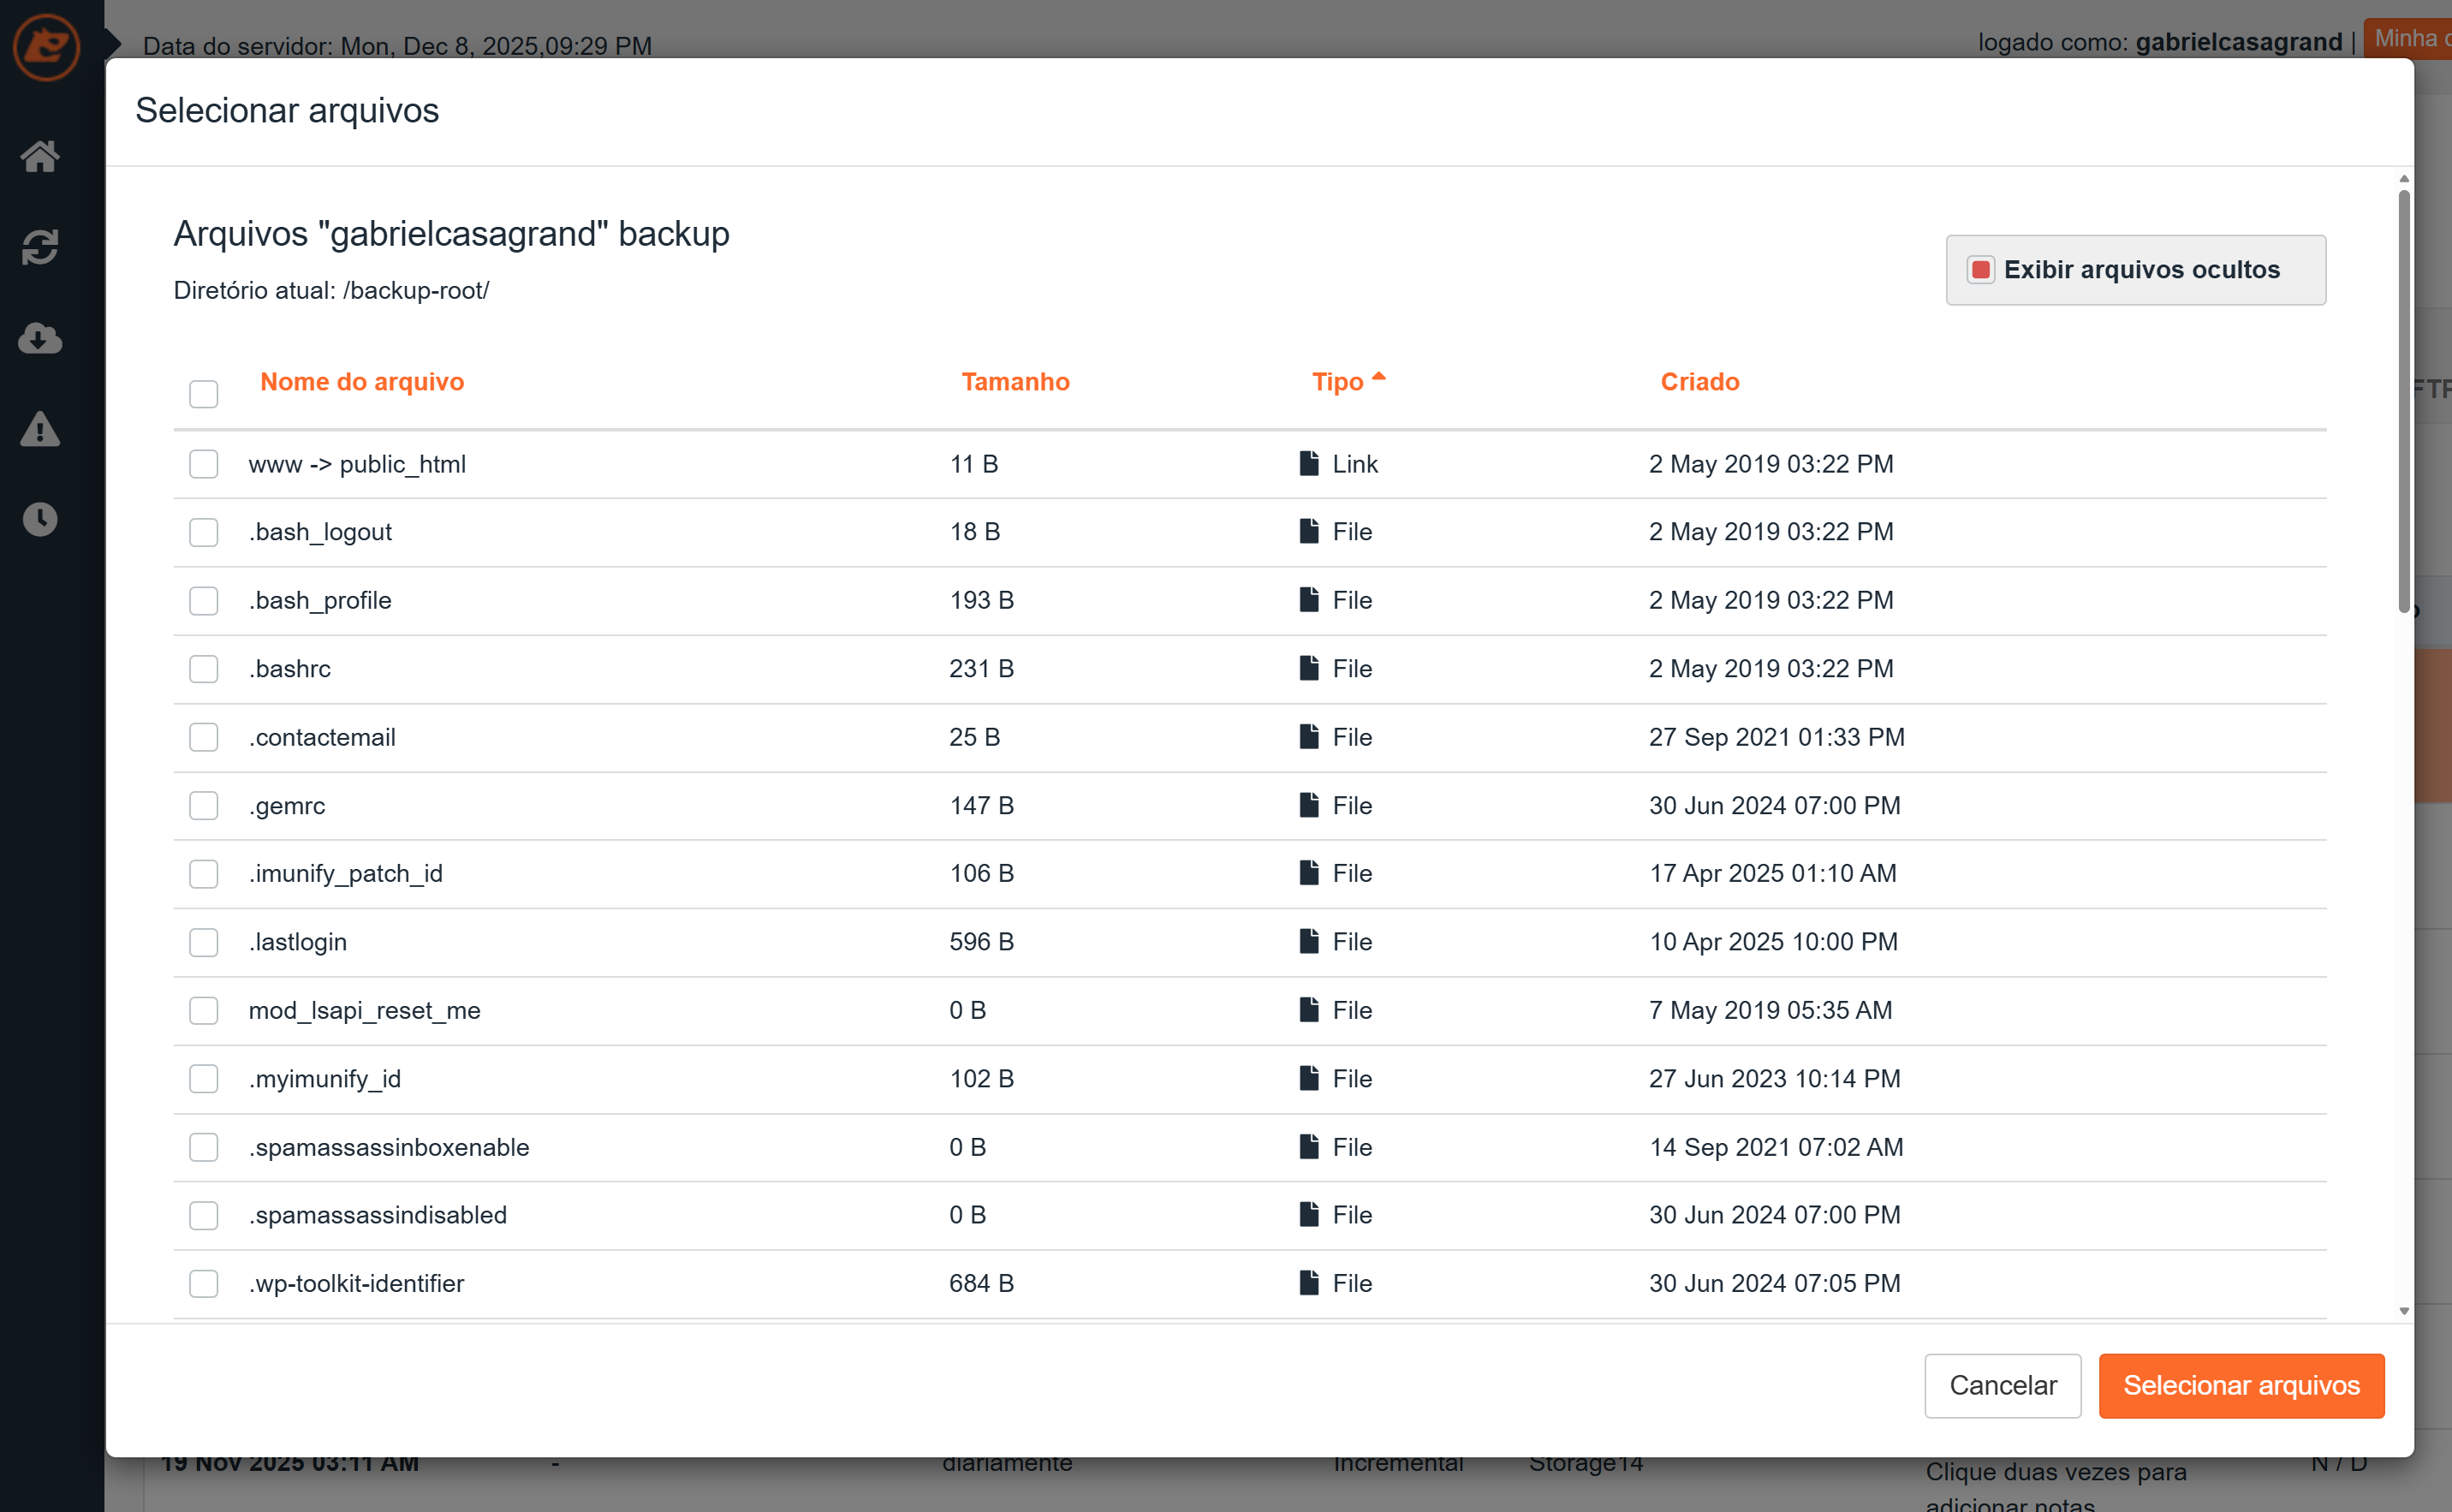Click the clock history icon
Screen dimensions: 2452x1512
(40, 519)
